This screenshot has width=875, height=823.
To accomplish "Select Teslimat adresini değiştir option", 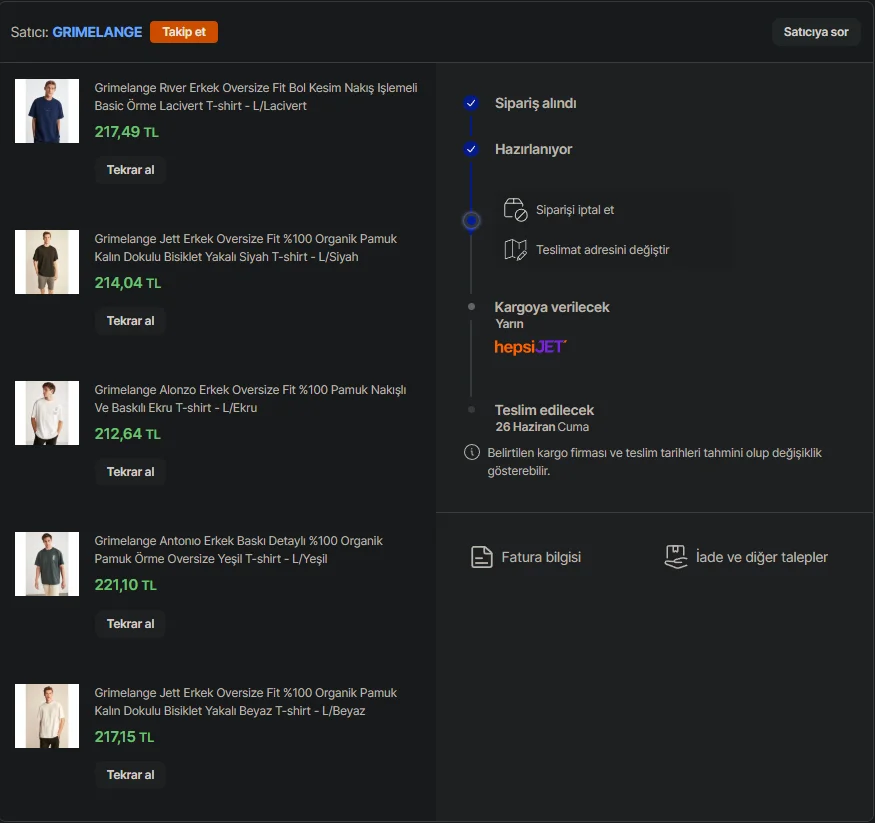I will pos(603,250).
